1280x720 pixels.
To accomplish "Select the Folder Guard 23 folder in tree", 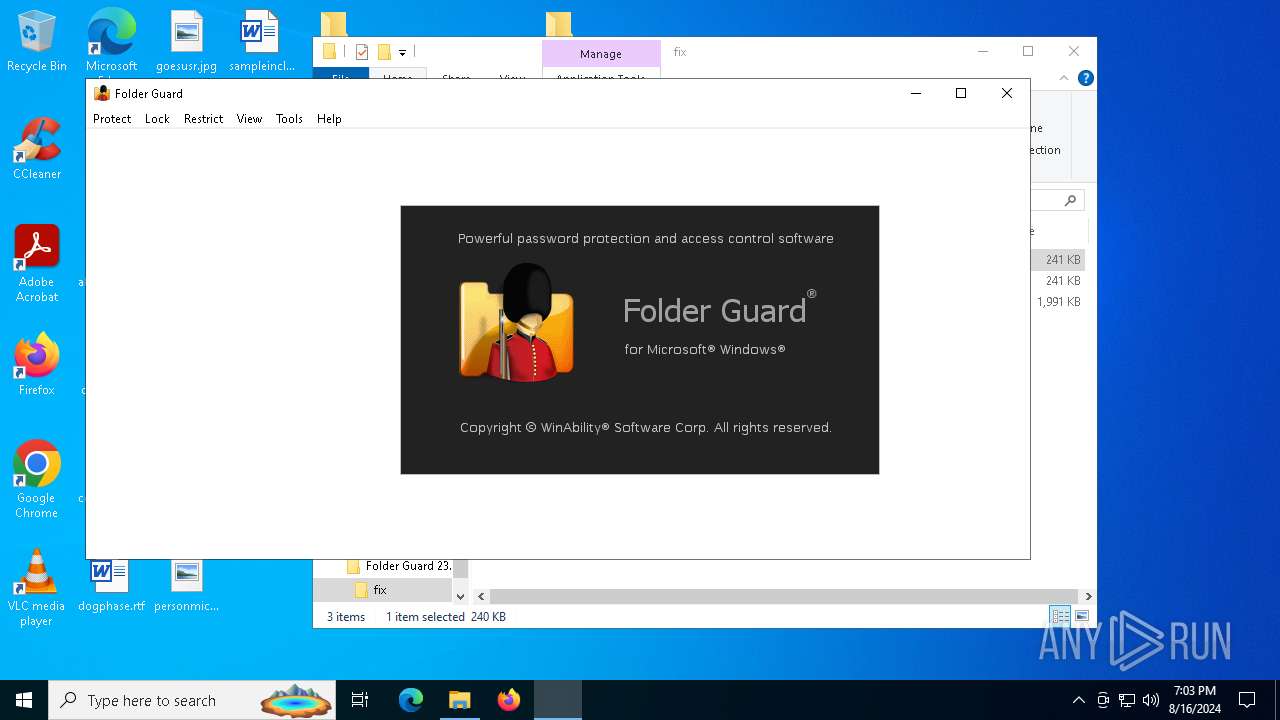I will [x=398, y=566].
